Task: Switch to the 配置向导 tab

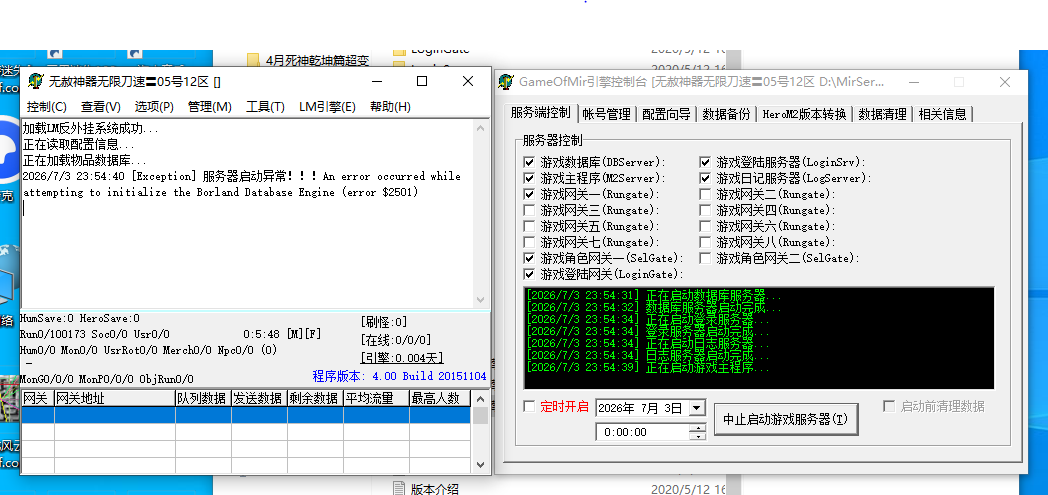Action: click(x=666, y=114)
